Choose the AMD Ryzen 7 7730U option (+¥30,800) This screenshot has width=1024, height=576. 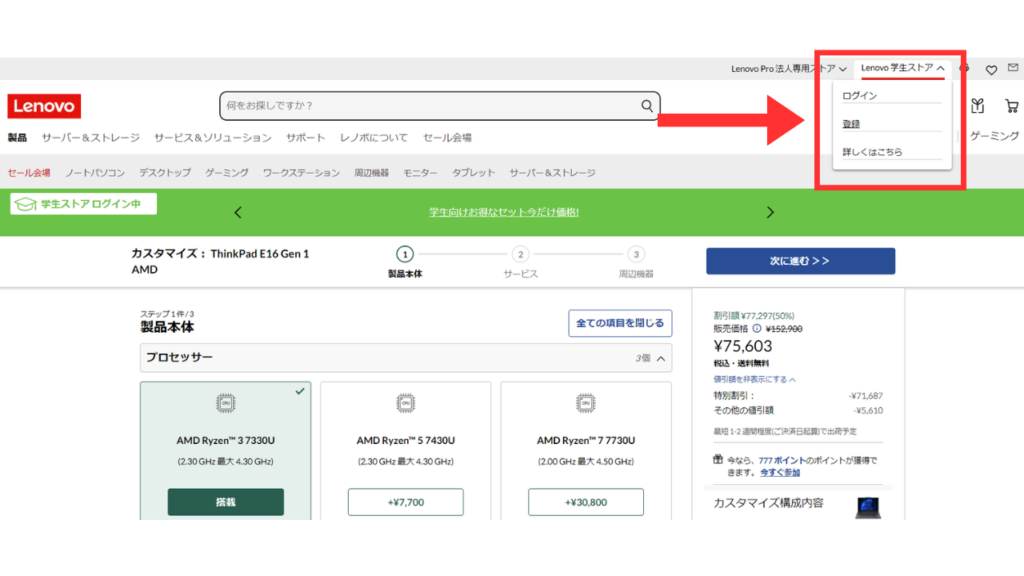(585, 502)
